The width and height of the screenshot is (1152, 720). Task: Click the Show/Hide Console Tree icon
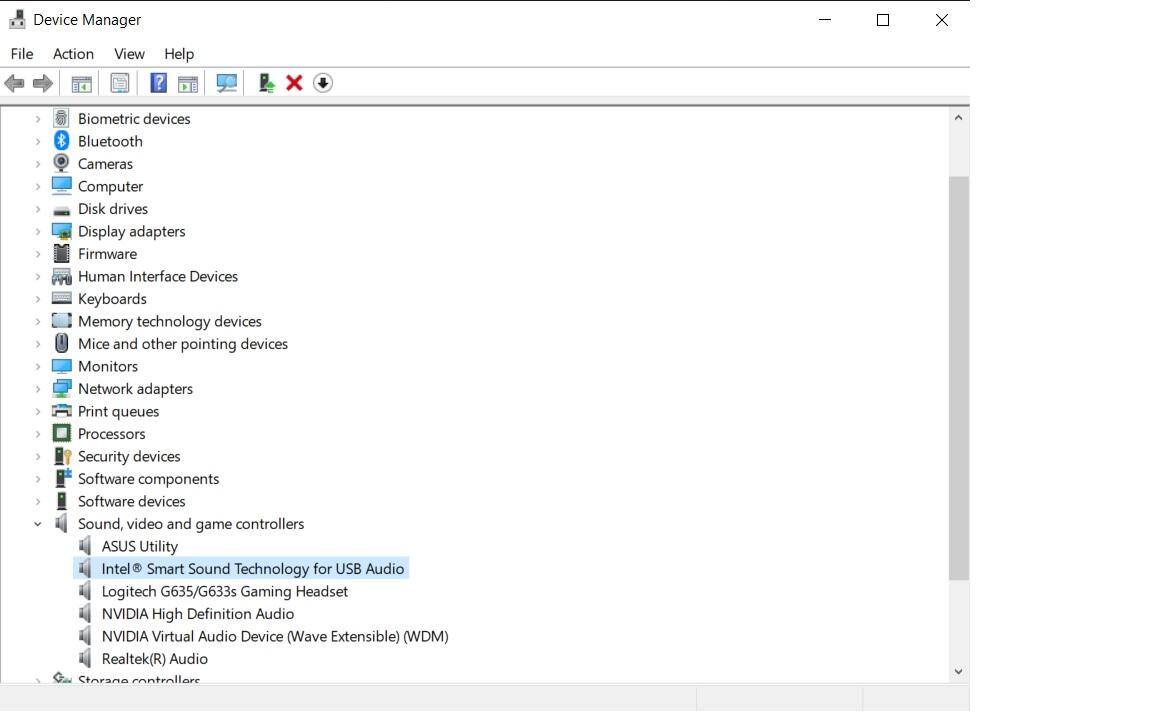click(x=82, y=83)
